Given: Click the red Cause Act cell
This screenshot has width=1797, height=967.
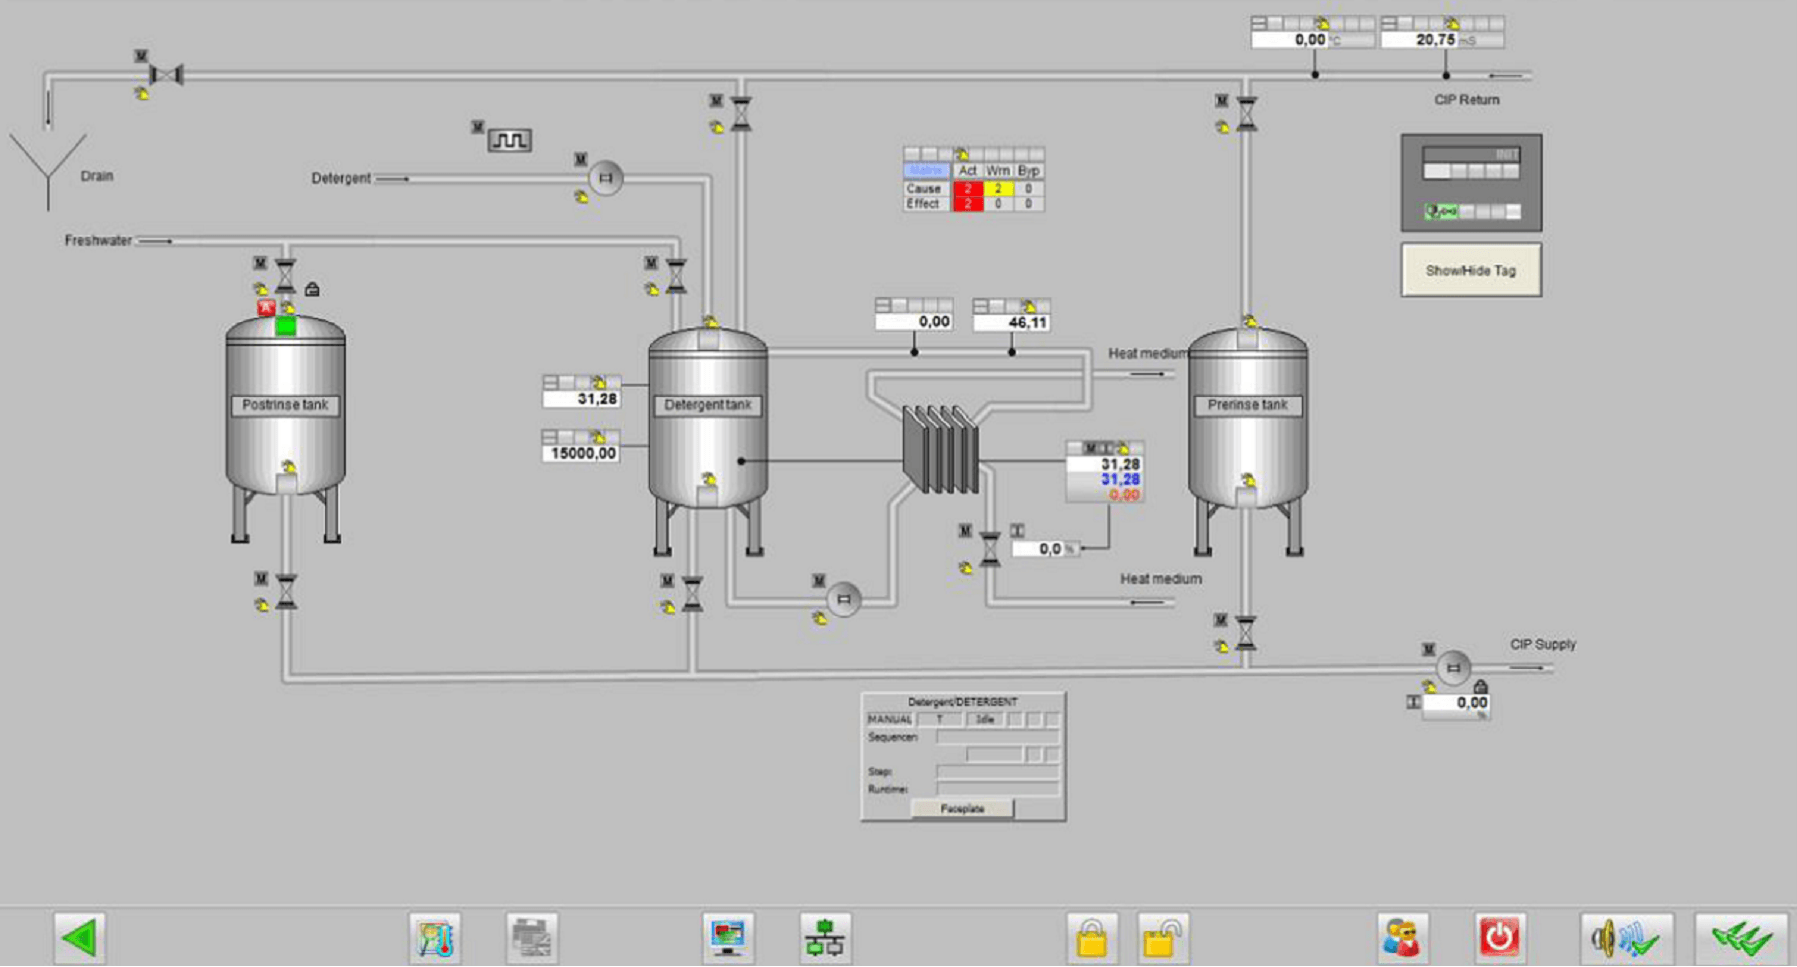Looking at the screenshot, I should click(967, 188).
